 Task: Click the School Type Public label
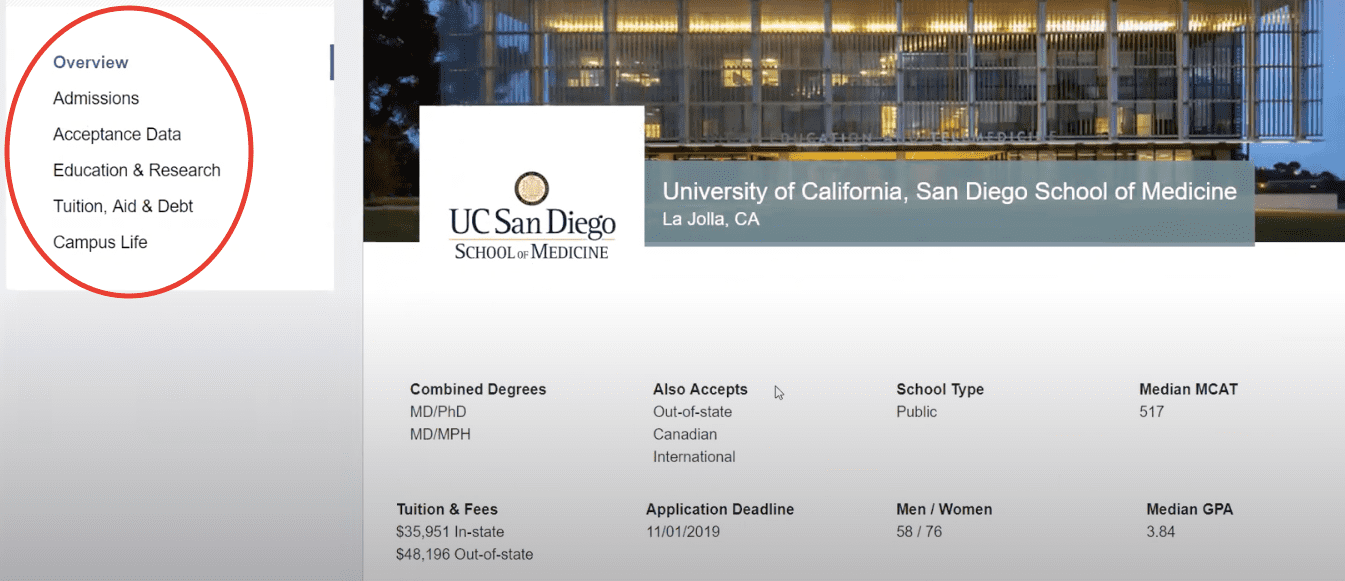(x=916, y=411)
